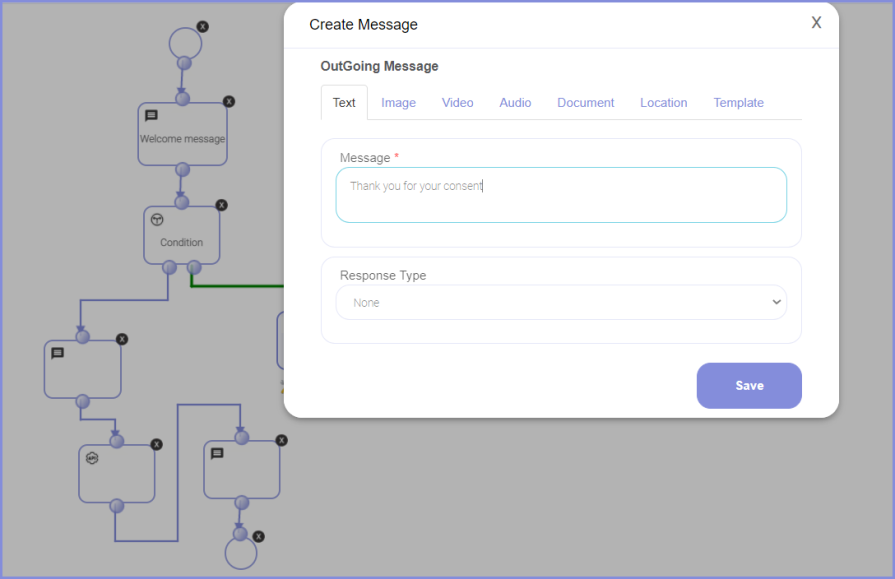The width and height of the screenshot is (895, 579).
Task: Delete the API node
Action: pos(156,444)
